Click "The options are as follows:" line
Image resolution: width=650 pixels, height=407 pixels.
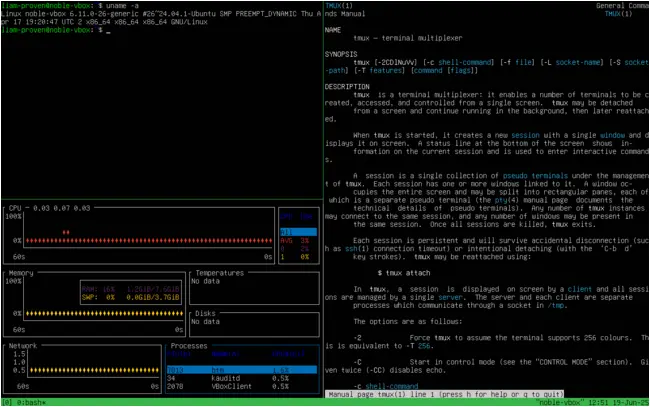pyautogui.click(x=406, y=322)
